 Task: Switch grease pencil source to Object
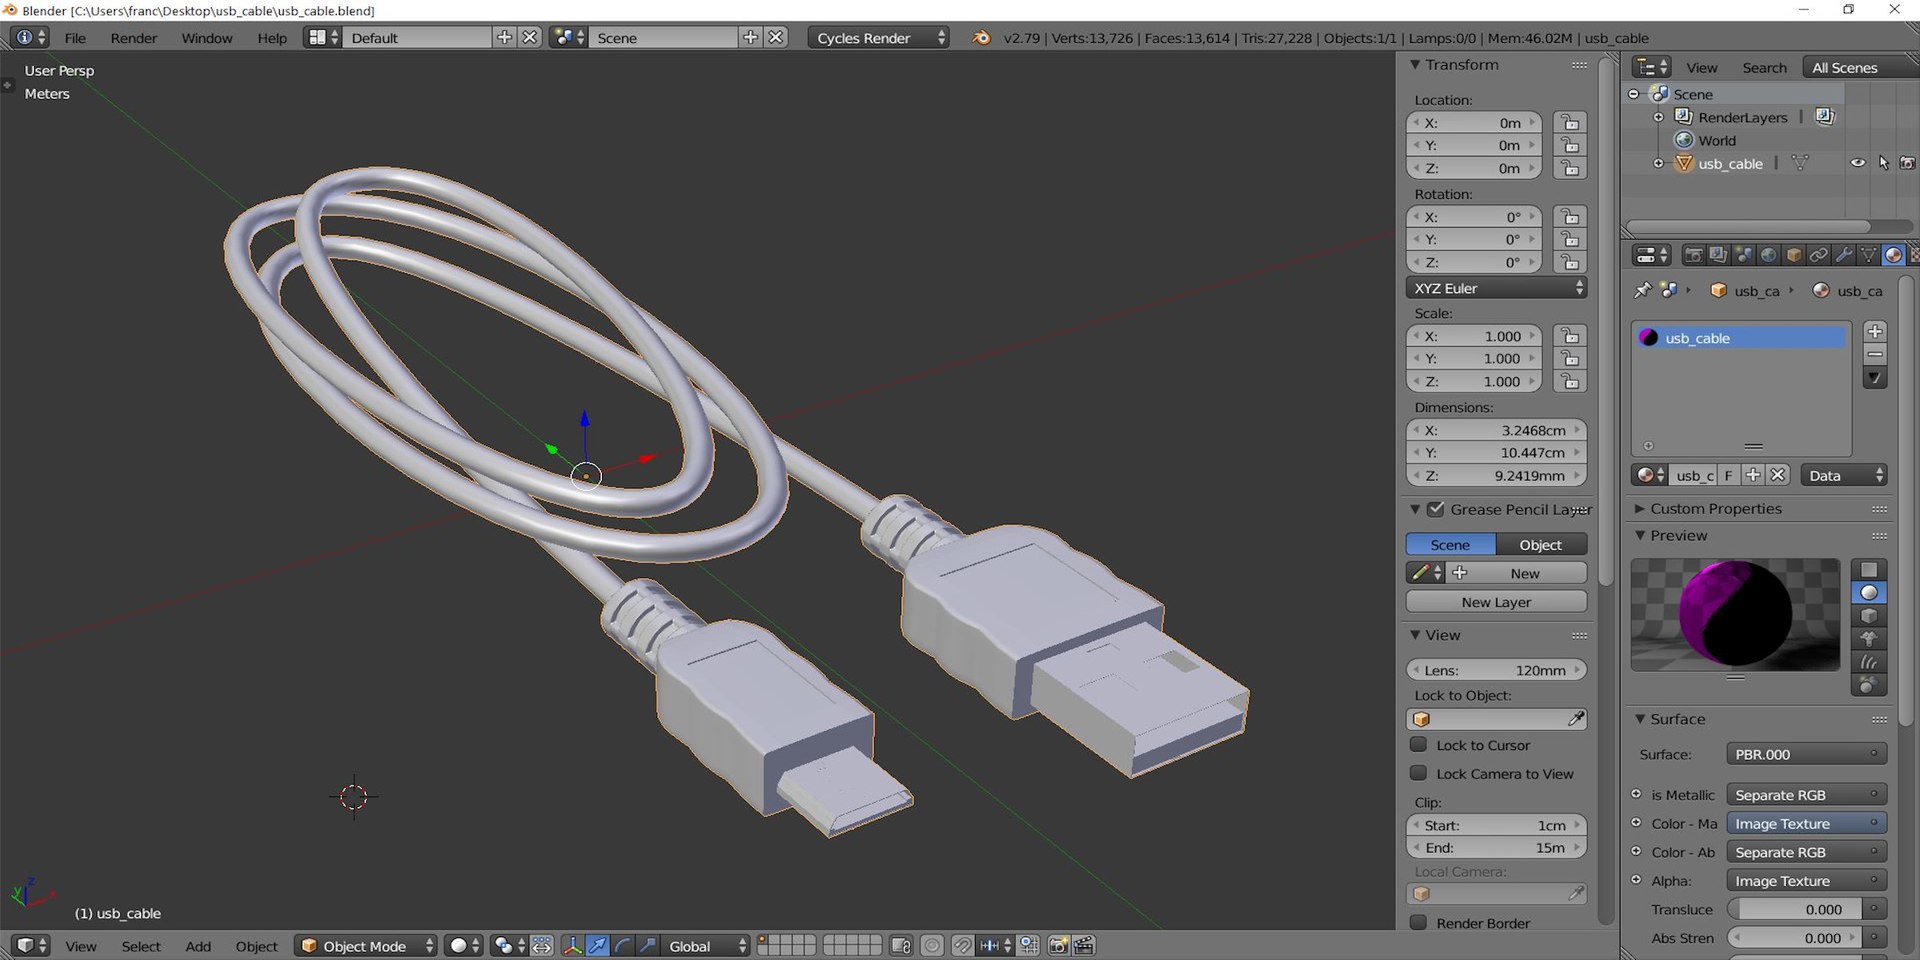tap(1541, 545)
